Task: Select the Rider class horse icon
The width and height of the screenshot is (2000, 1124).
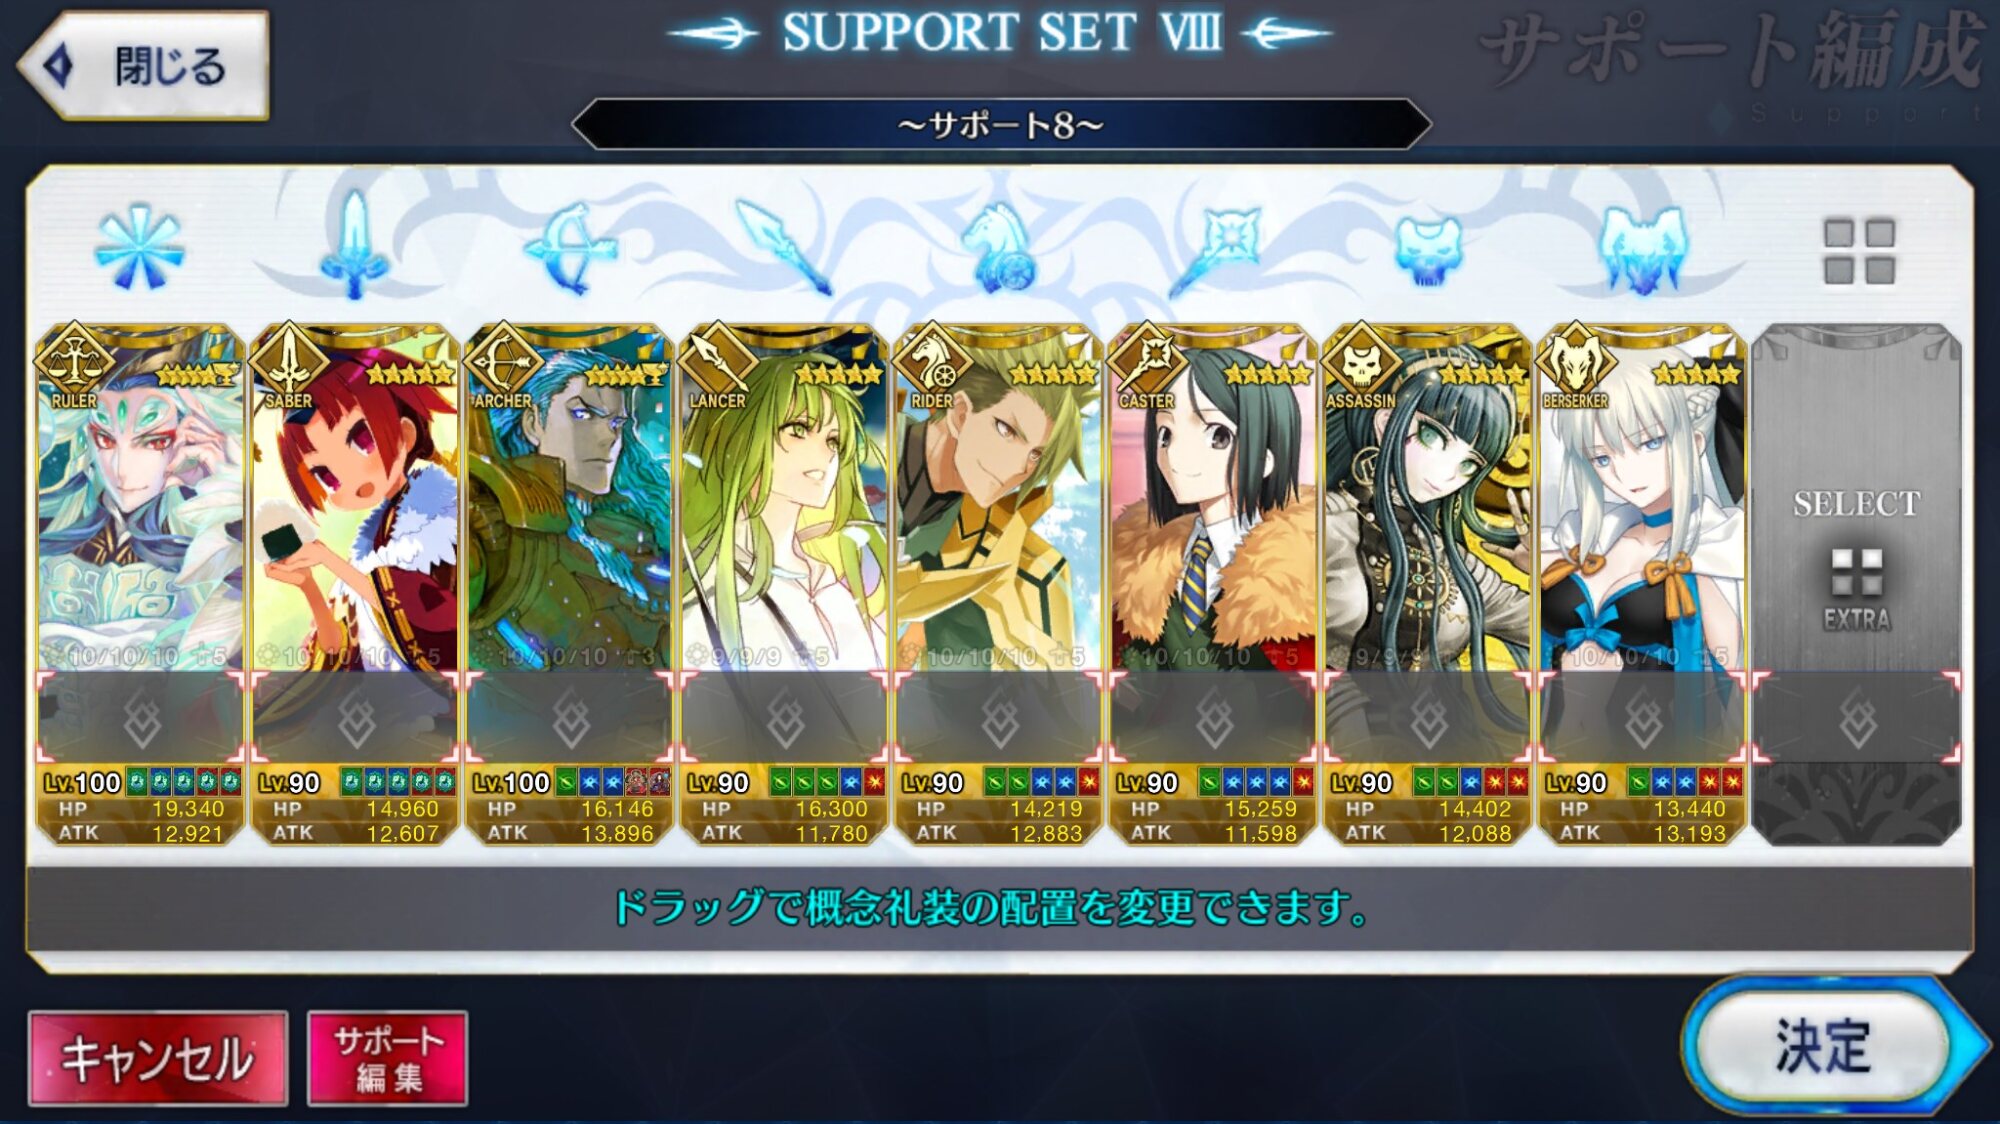Action: pos(999,248)
